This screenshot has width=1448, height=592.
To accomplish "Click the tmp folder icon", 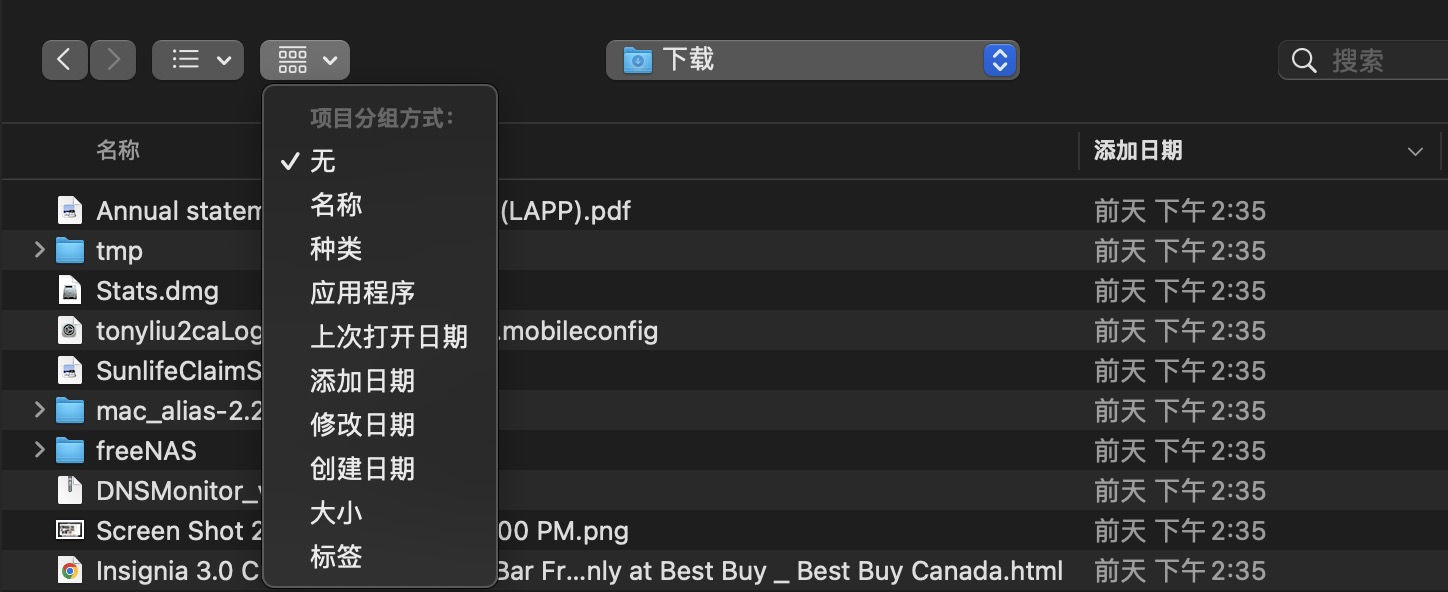I will 70,251.
